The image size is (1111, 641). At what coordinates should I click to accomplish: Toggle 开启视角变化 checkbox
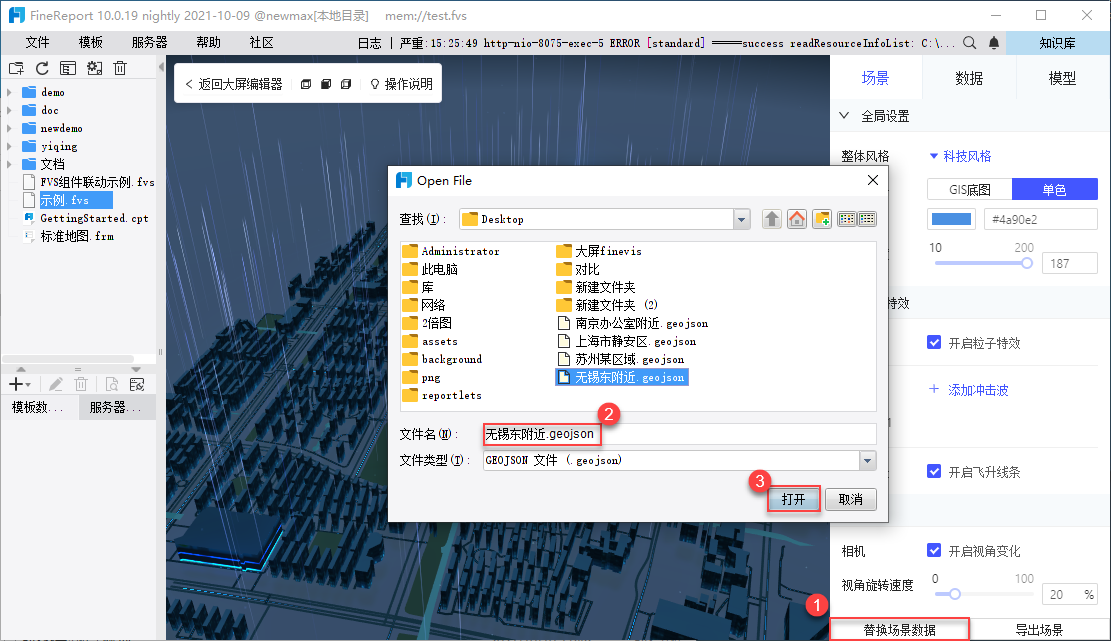[934, 550]
